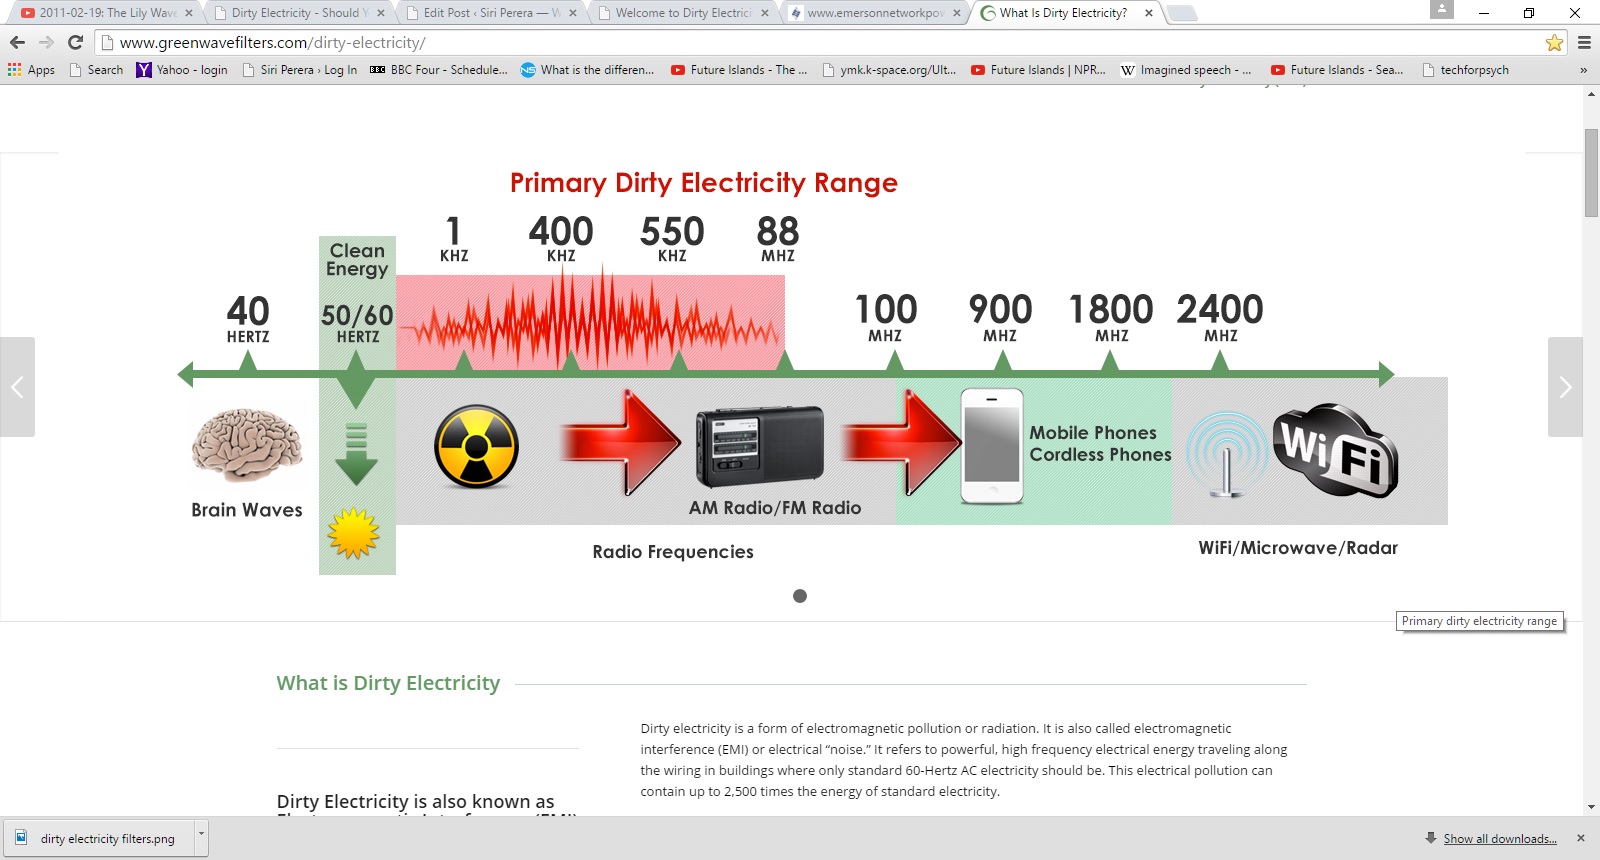This screenshot has height=860, width=1600.
Task: Click the browser back arrow button
Action: point(17,42)
